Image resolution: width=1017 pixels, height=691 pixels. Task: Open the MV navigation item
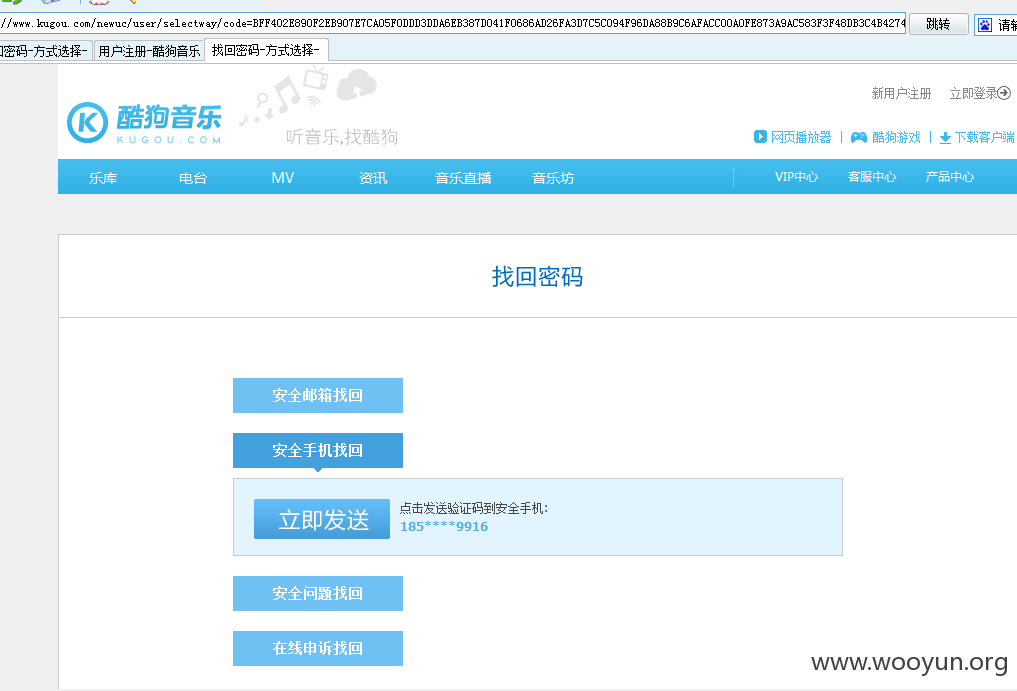(283, 178)
